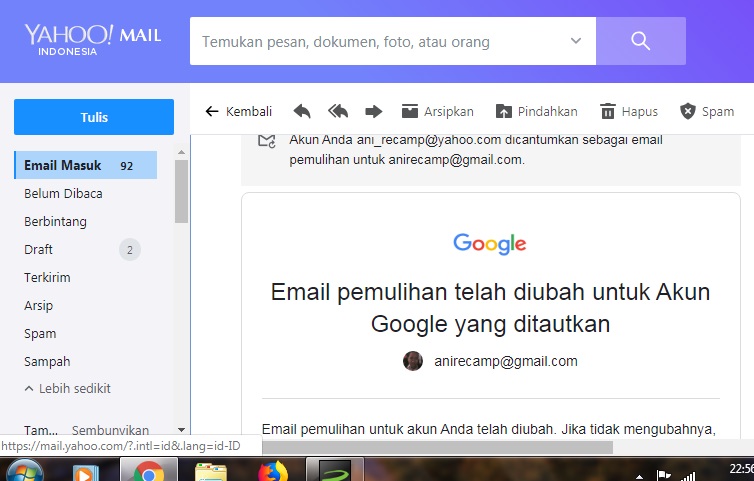Screen dimensions: 754x481
Task: Click the sidebar scrollbar up arrow
Action: tap(181, 152)
